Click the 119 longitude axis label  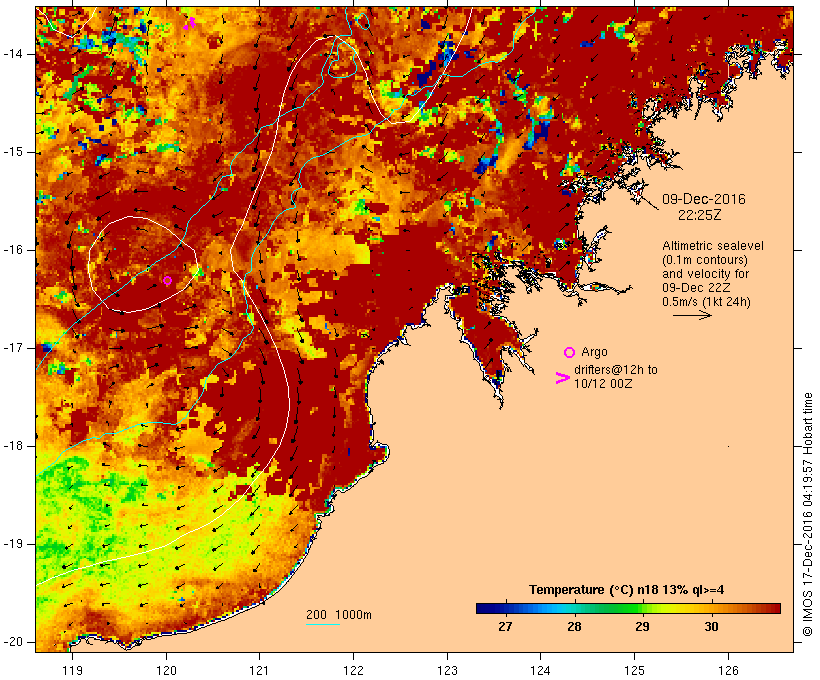point(72,670)
